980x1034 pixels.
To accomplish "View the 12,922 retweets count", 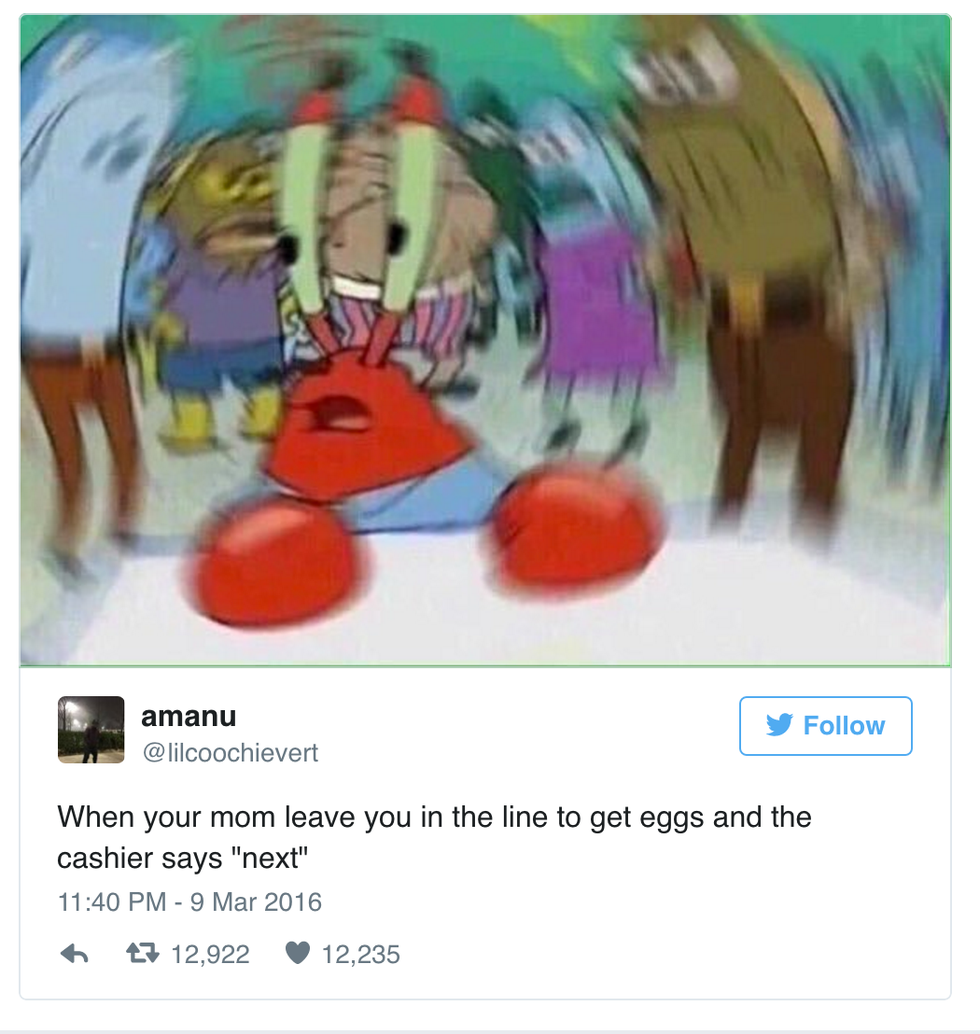I will 210,954.
